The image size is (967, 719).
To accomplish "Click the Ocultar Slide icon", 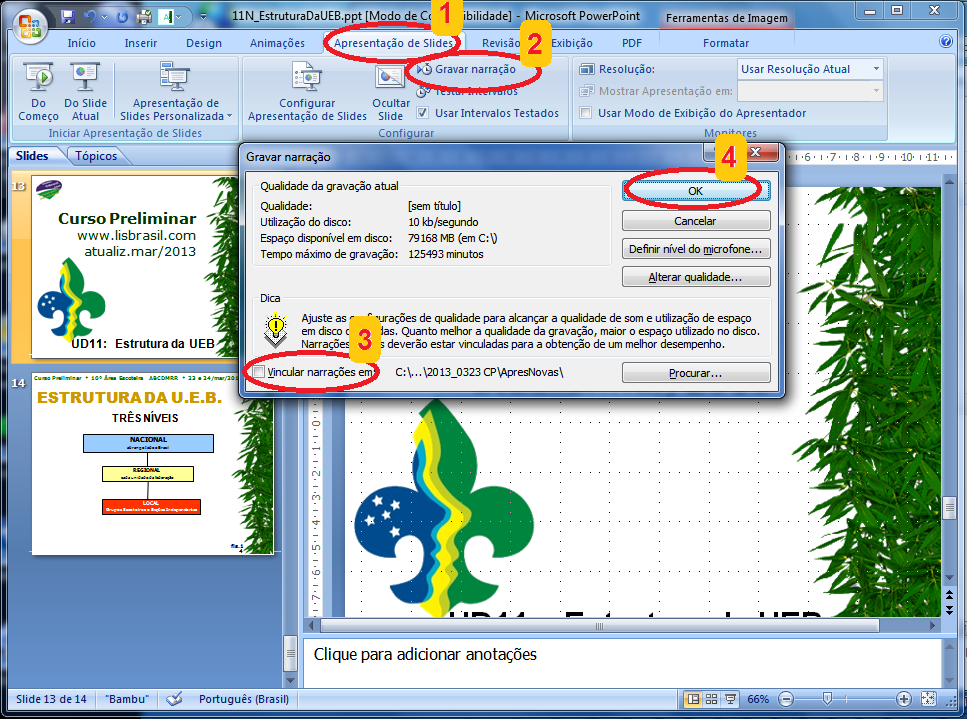I will tap(390, 92).
